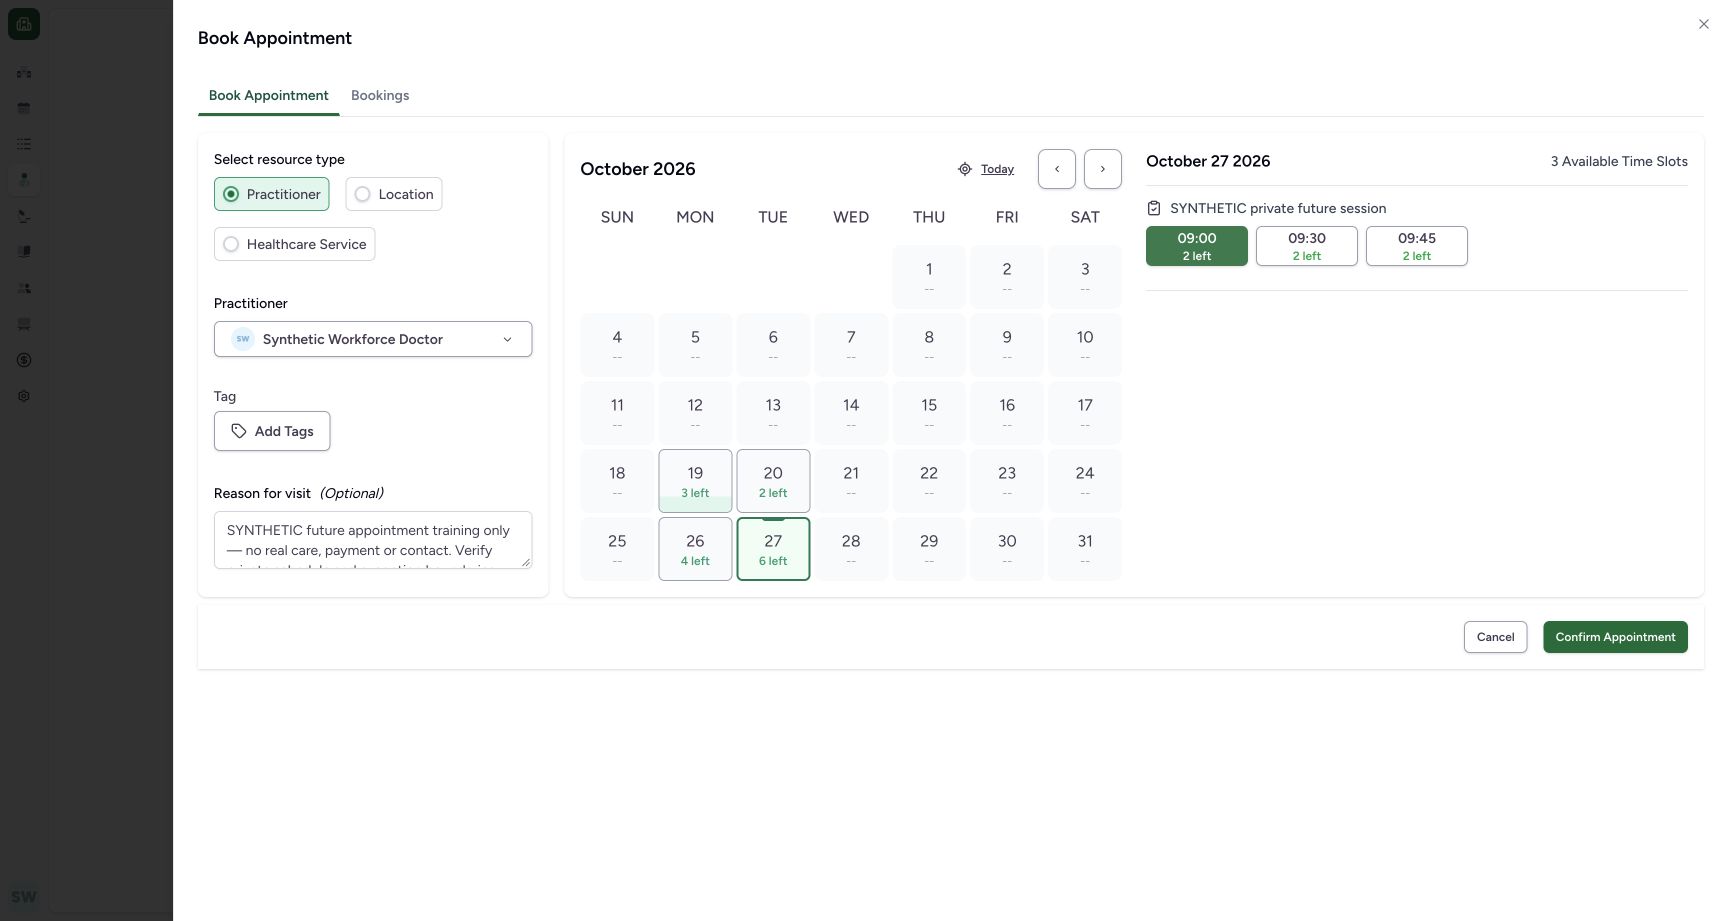Select the Location resource type
The height and width of the screenshot is (921, 1728).
[394, 194]
